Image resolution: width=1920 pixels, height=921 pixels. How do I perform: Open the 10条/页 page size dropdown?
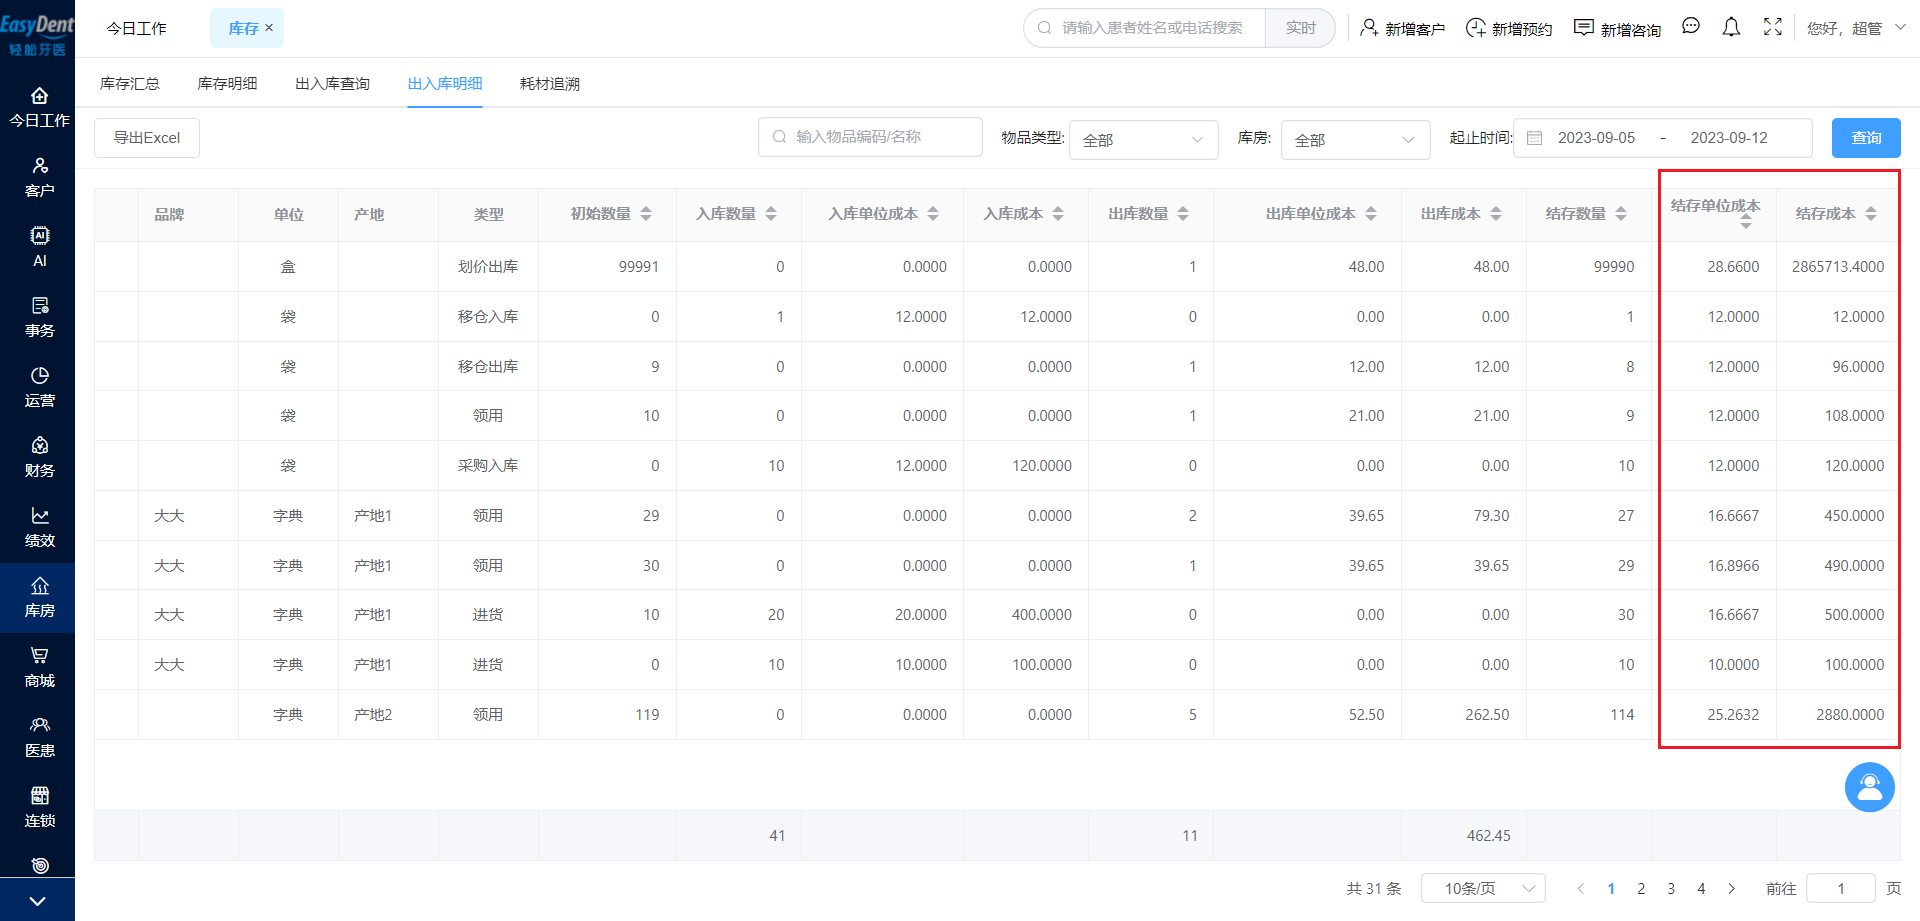click(1483, 888)
